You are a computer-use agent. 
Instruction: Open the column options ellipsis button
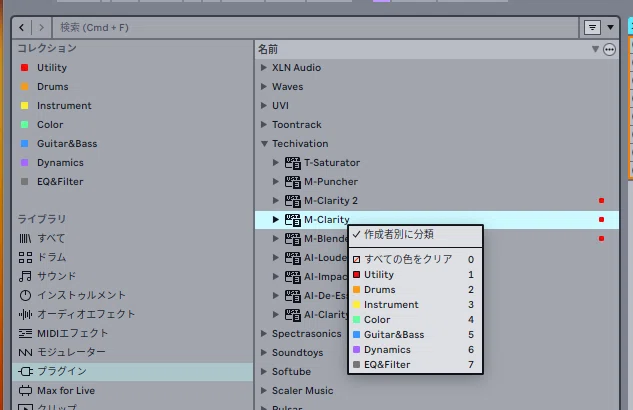609,50
